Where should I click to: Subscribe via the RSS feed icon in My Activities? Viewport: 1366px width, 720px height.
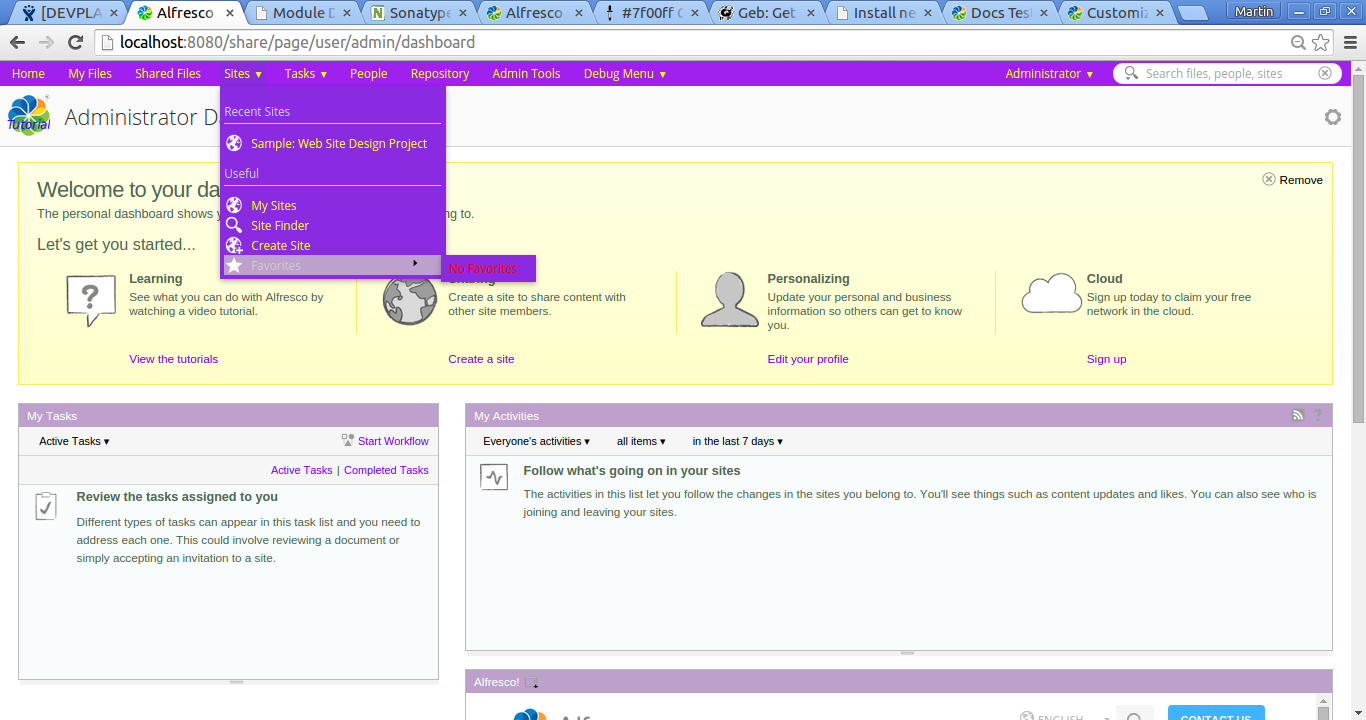pos(1298,414)
